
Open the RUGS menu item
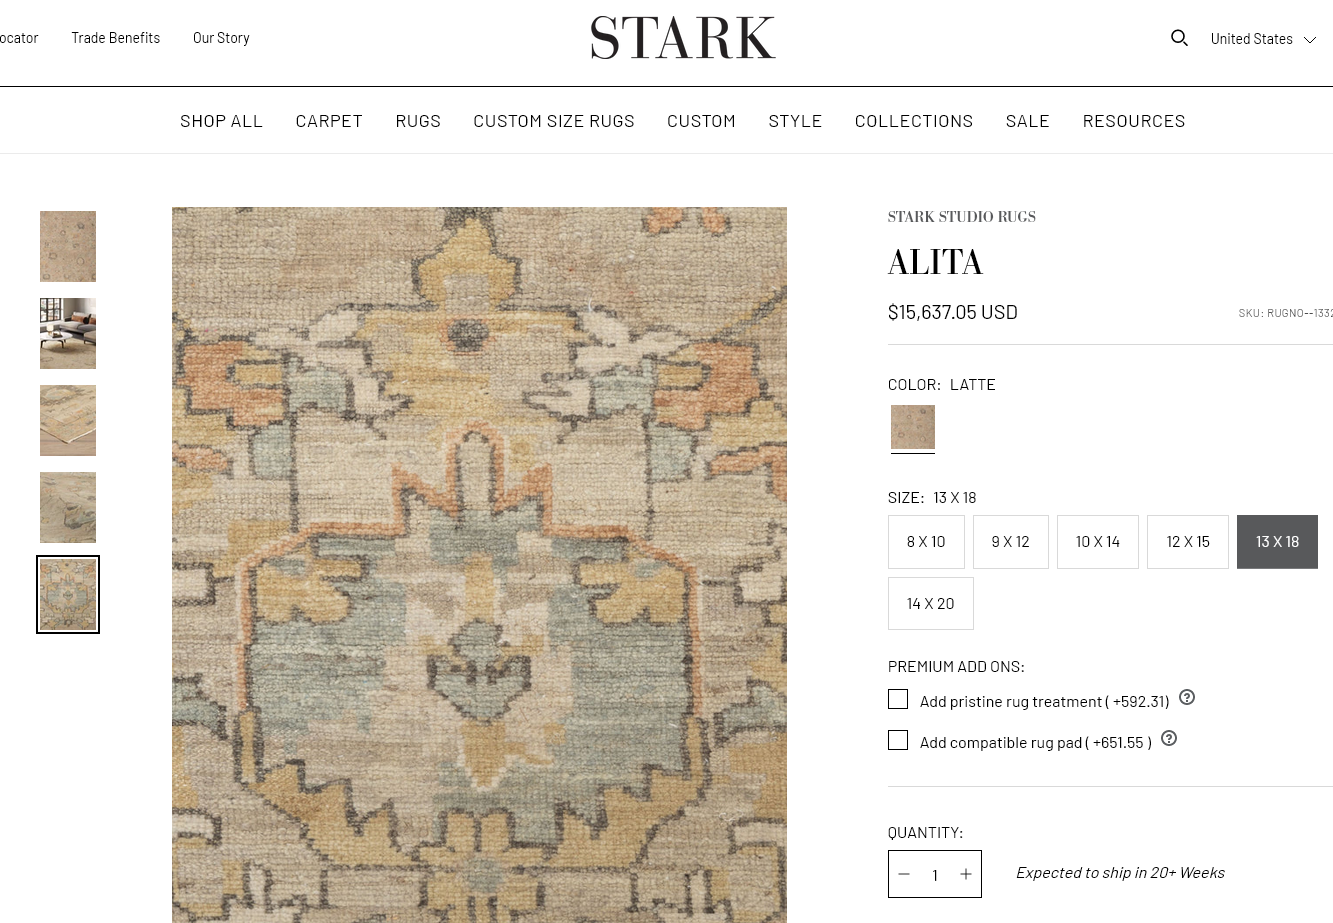(418, 120)
